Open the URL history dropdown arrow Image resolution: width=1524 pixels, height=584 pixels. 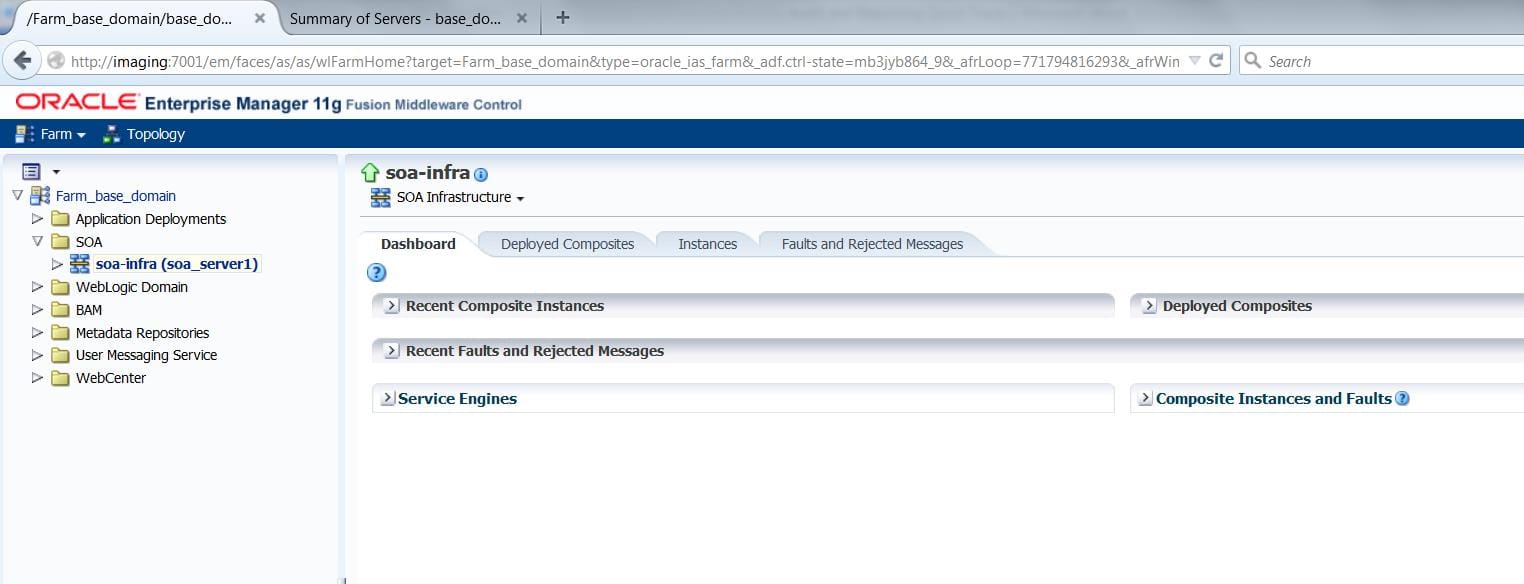pos(1194,61)
